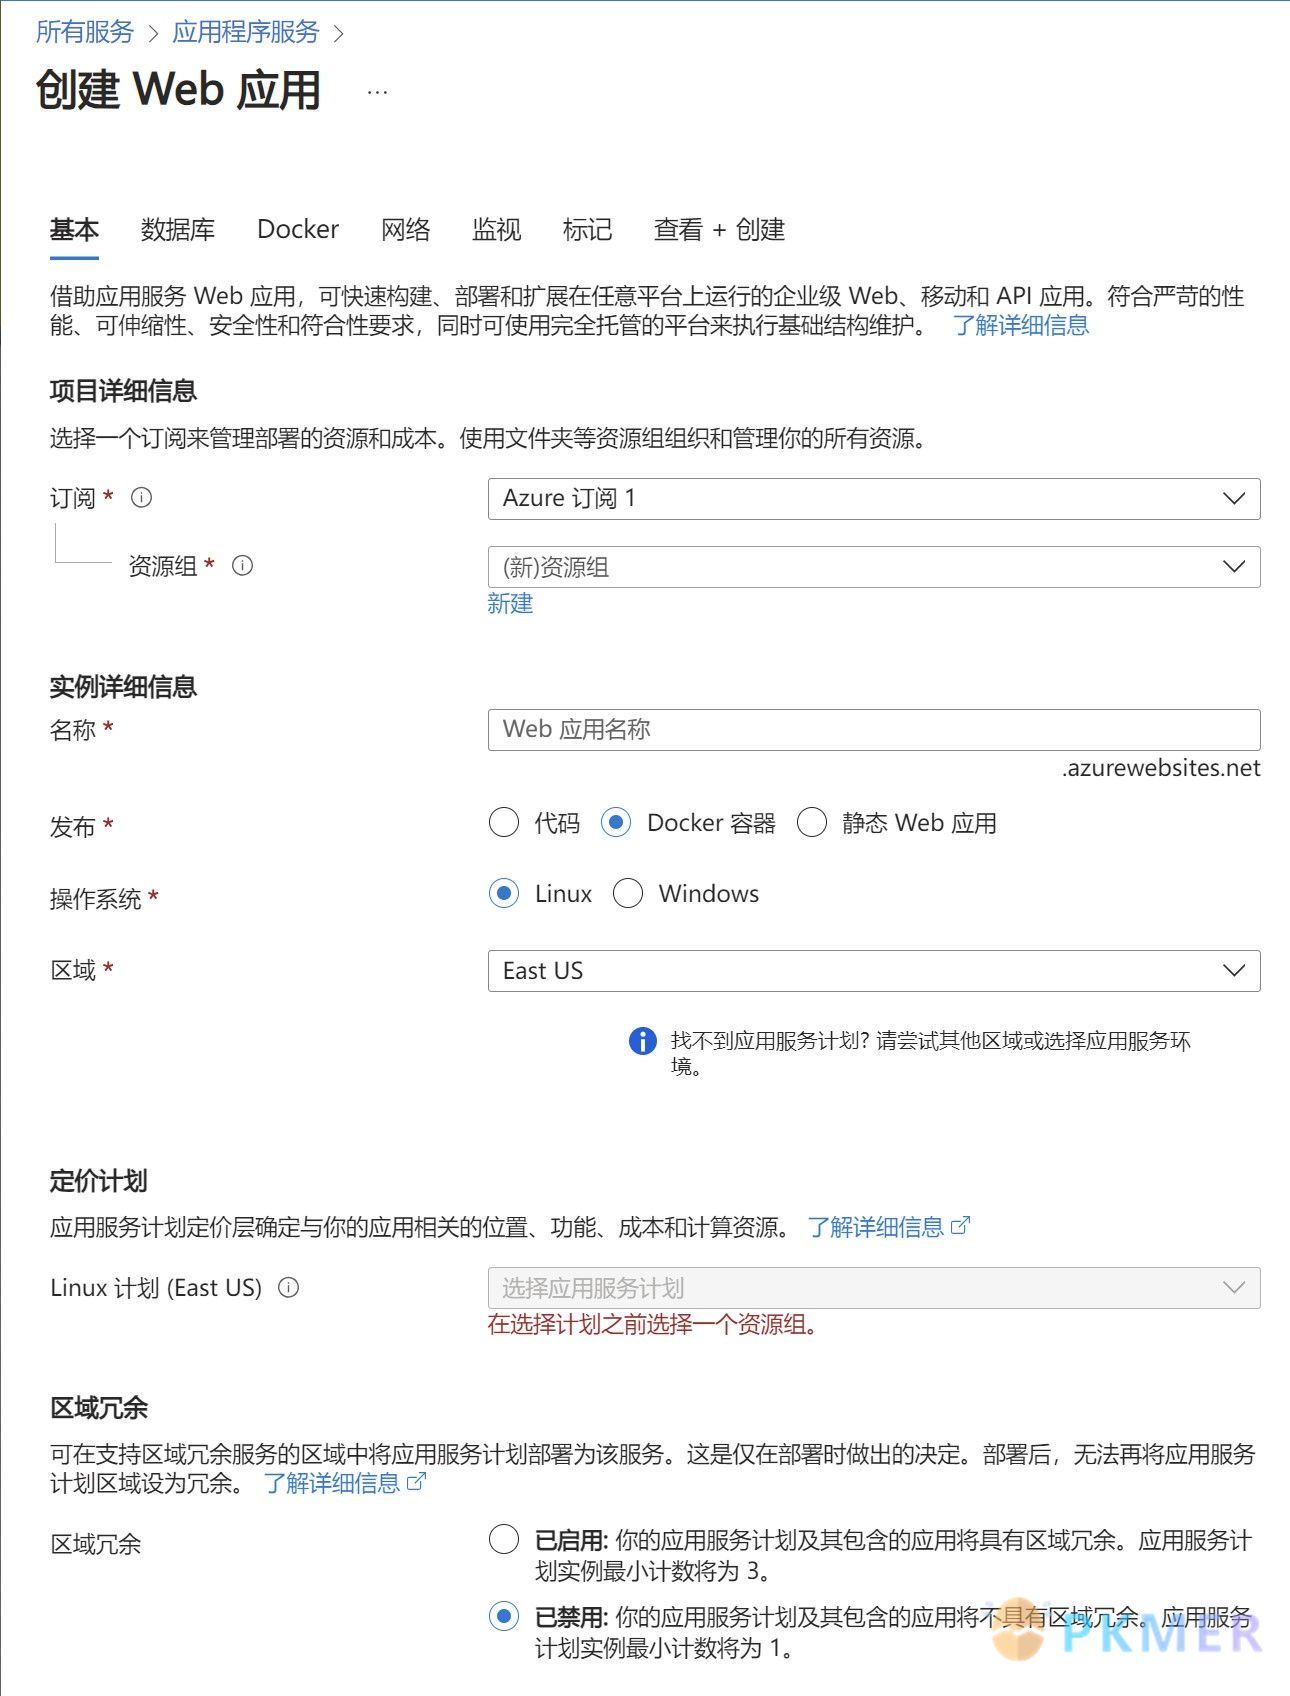Click the 定价计划 section heading

tap(99, 1181)
